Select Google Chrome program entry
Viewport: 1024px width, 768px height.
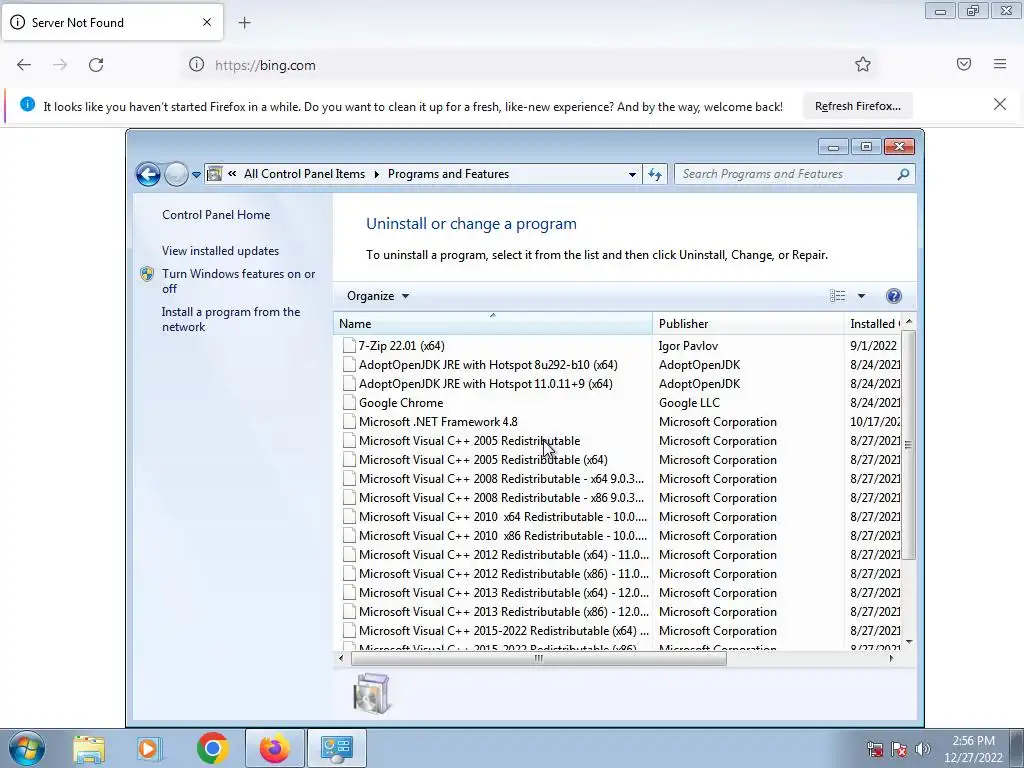401,402
